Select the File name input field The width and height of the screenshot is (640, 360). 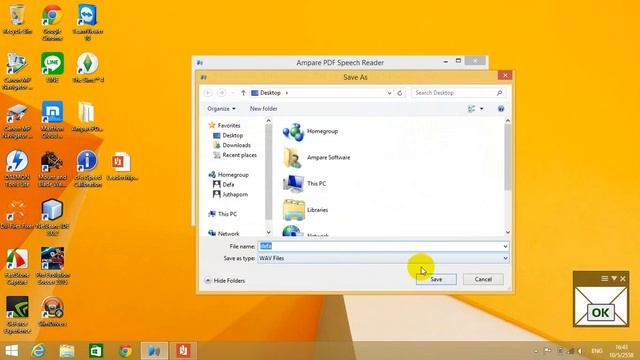(x=380, y=246)
